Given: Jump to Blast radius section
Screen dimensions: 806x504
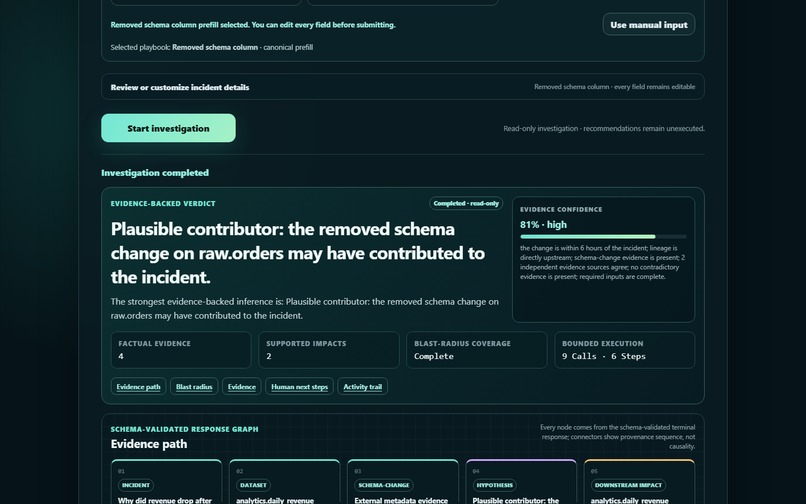Looking at the screenshot, I should tap(194, 387).
